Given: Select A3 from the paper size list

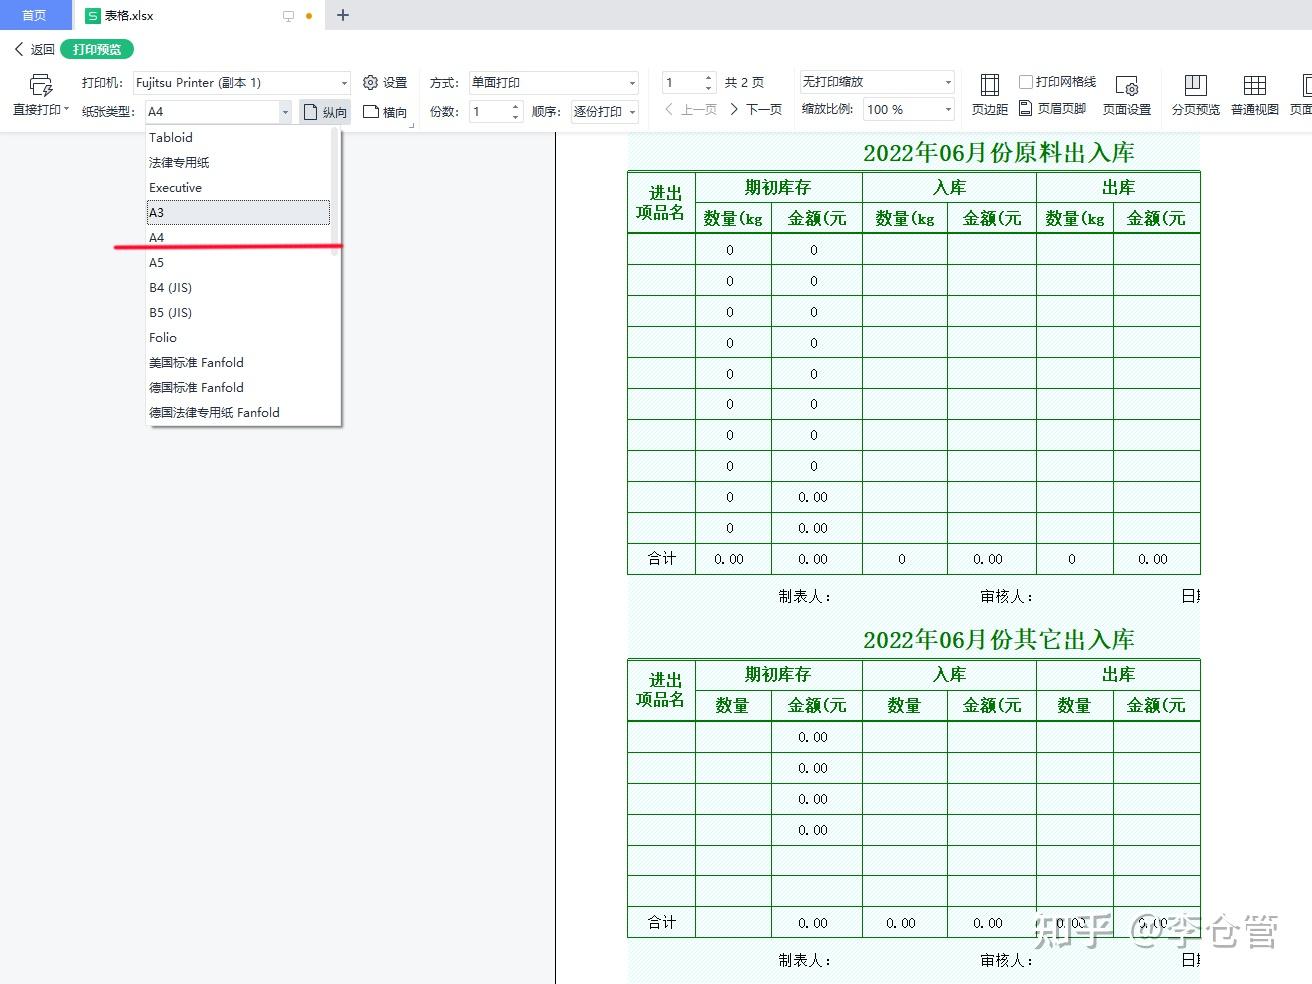Looking at the screenshot, I should [x=237, y=212].
